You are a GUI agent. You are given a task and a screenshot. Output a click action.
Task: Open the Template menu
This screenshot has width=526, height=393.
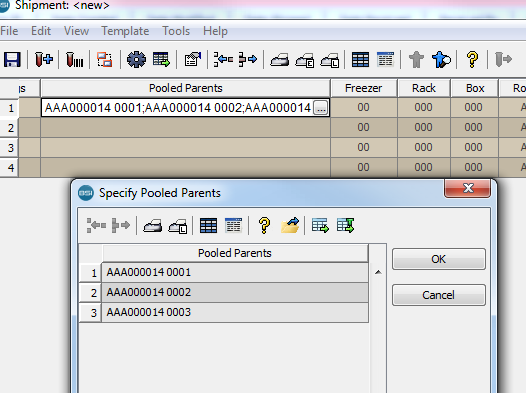tap(125, 31)
